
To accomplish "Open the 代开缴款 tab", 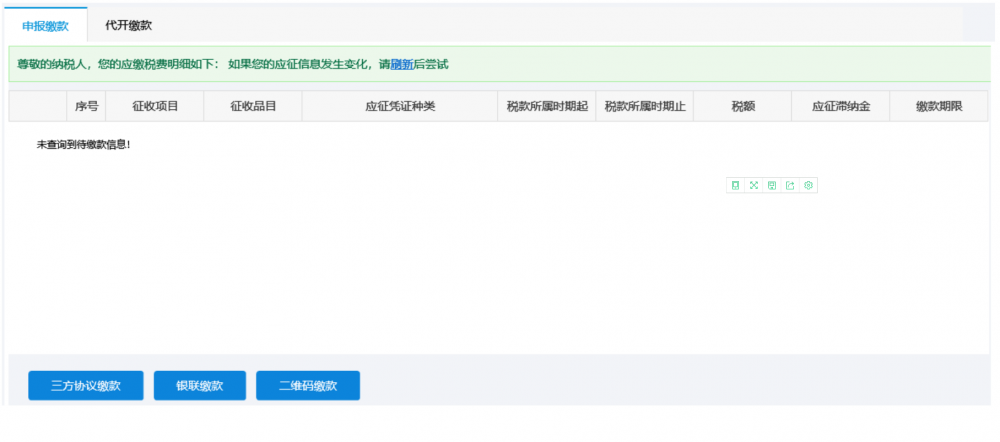I will [x=128, y=25].
